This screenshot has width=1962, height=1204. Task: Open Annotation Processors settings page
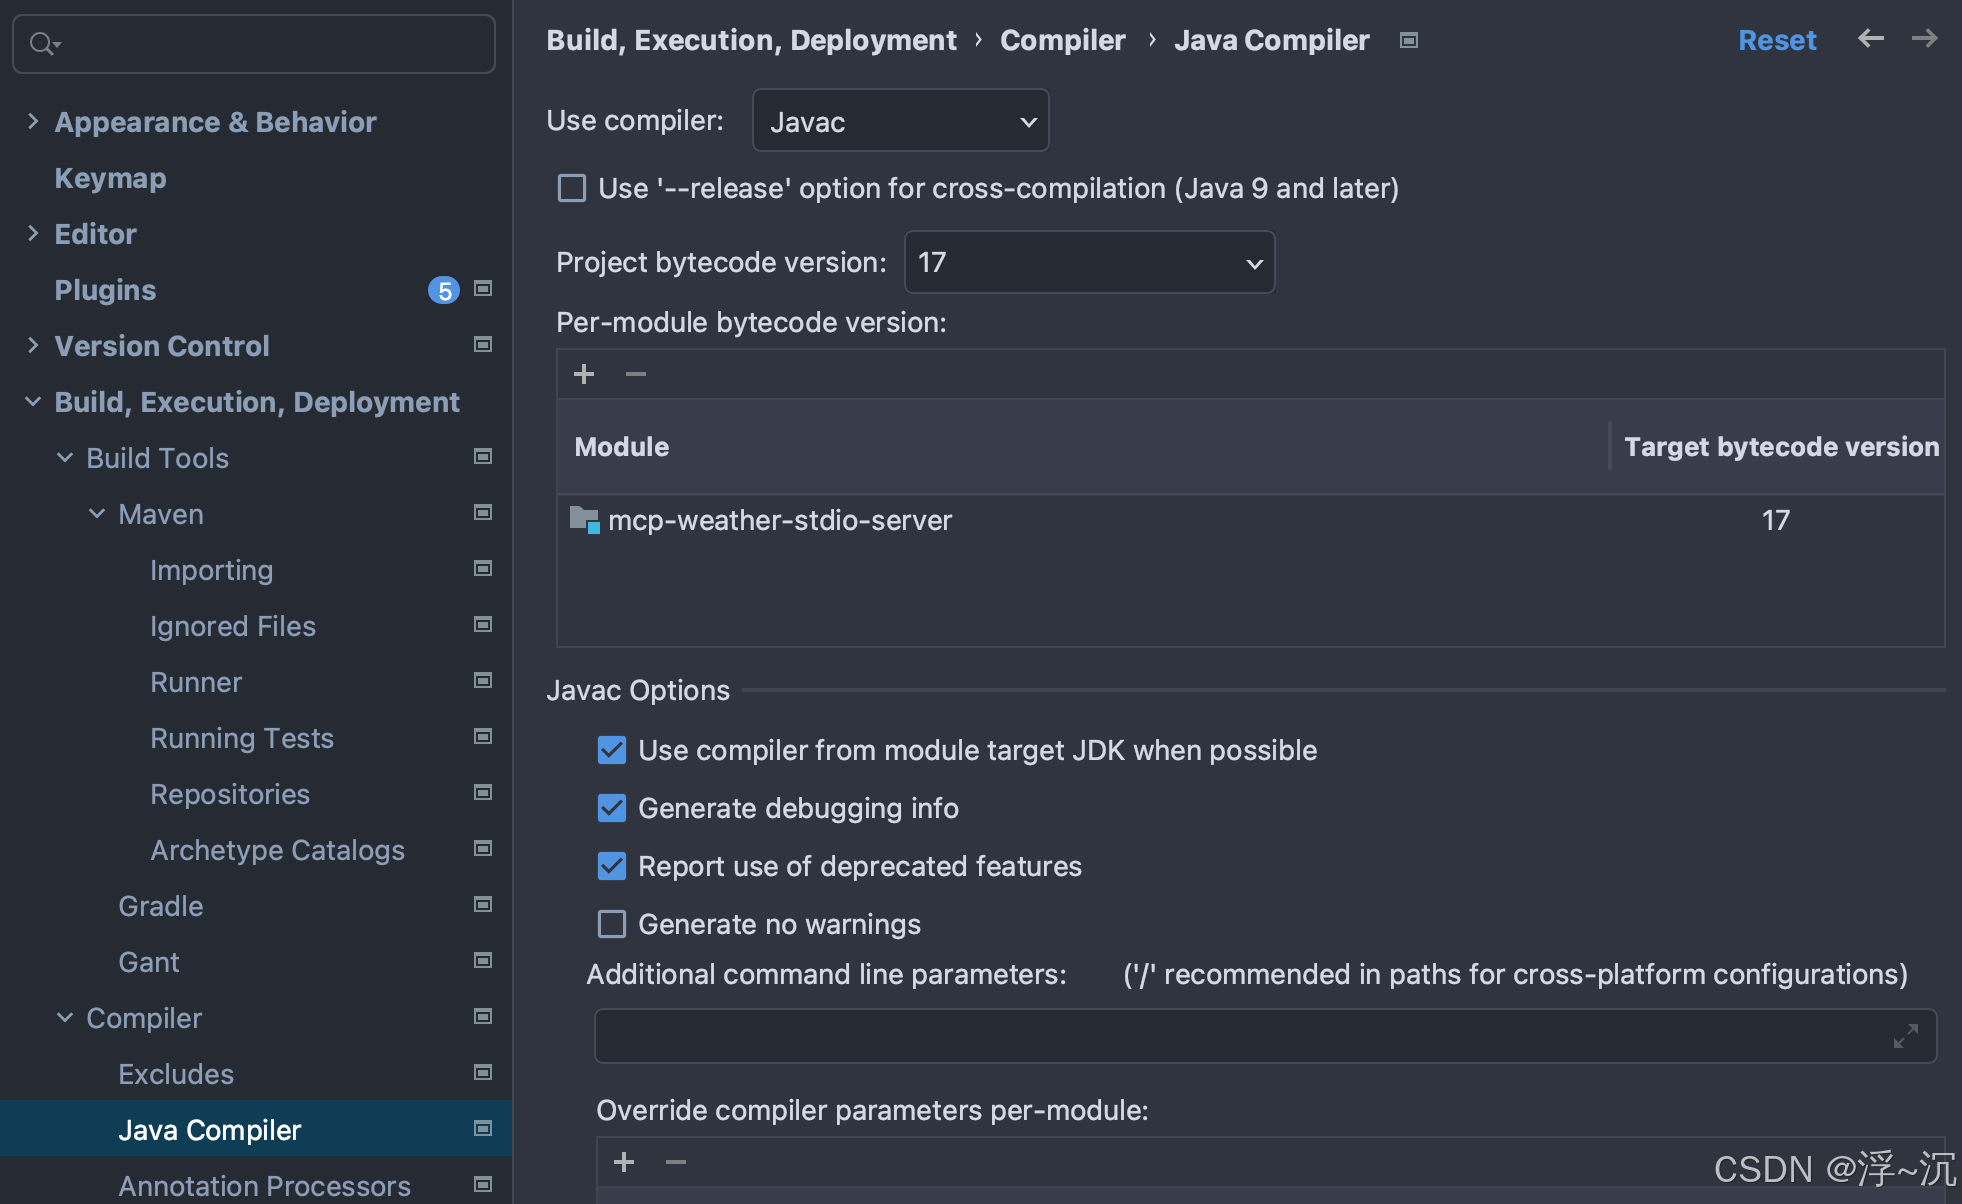264,1186
